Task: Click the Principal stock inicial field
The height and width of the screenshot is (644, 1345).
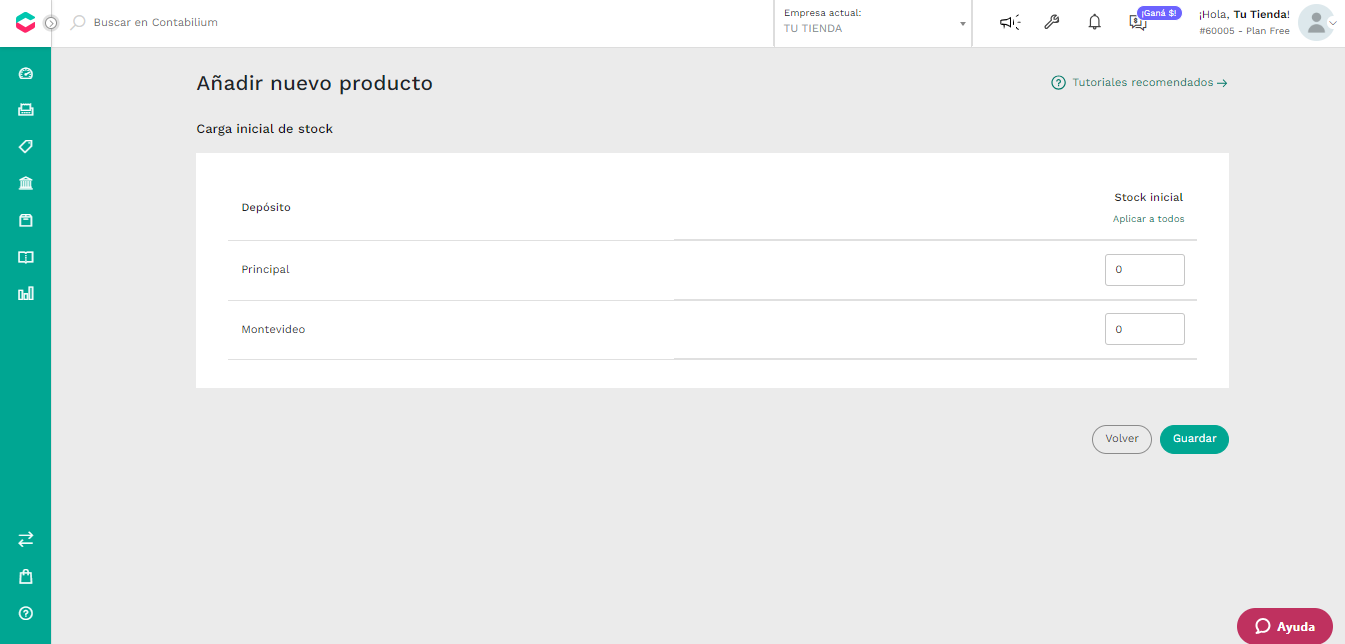Action: [1145, 270]
